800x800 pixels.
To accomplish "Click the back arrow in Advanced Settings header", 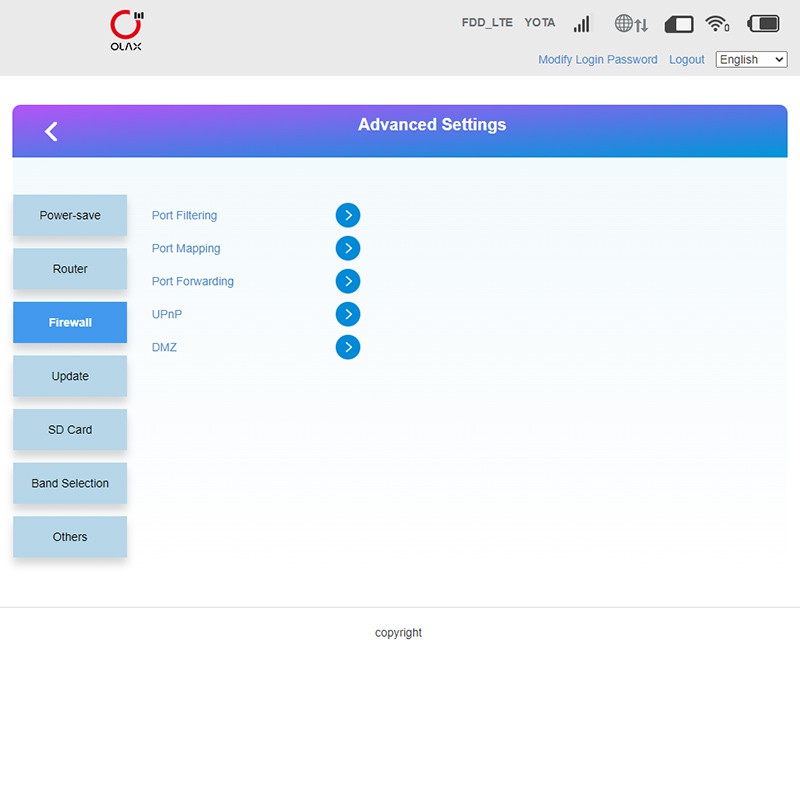I will [x=51, y=131].
